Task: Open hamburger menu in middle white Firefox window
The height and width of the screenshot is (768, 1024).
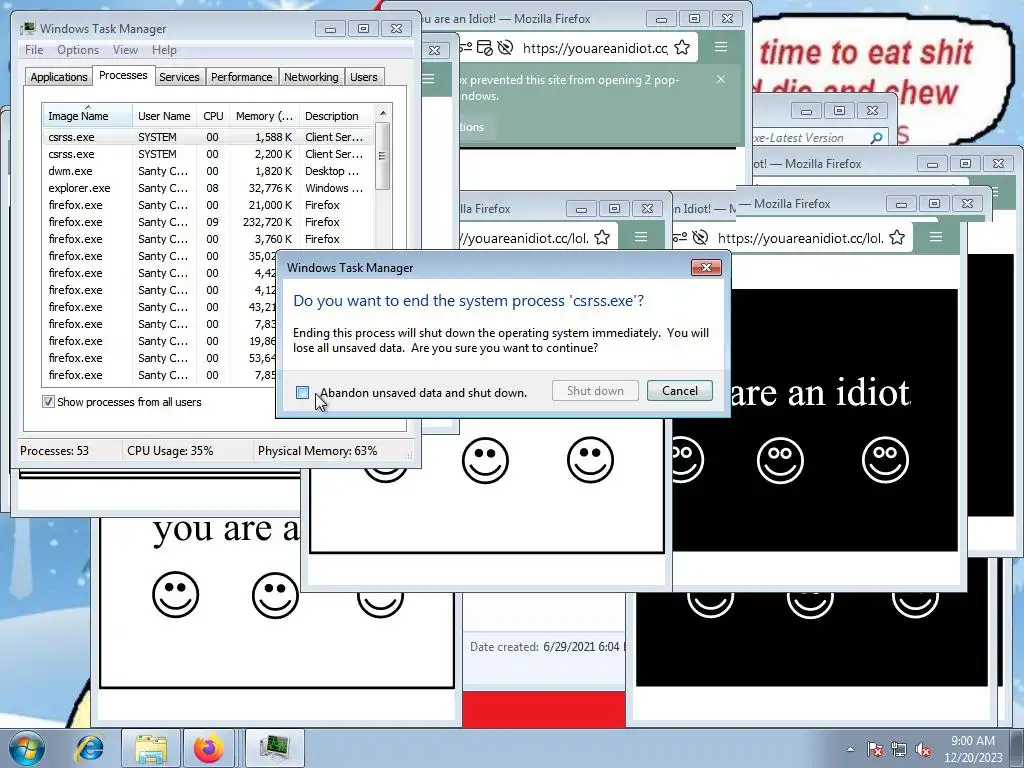Action: [641, 237]
